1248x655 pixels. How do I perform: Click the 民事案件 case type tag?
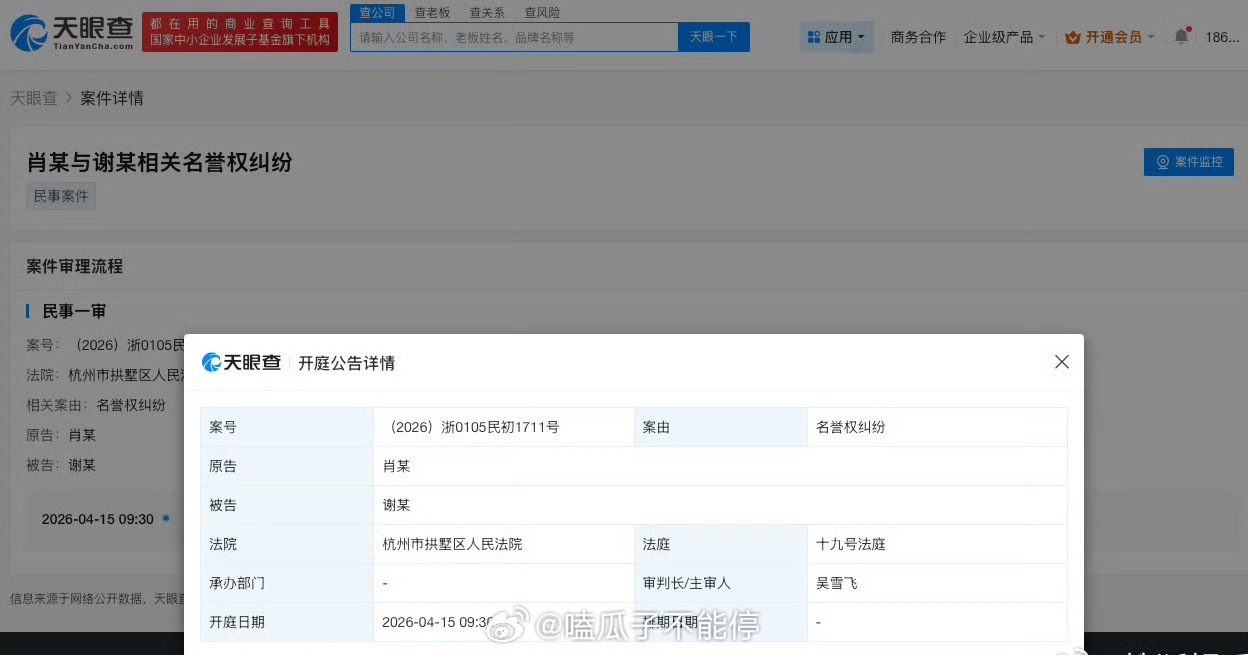tap(60, 196)
